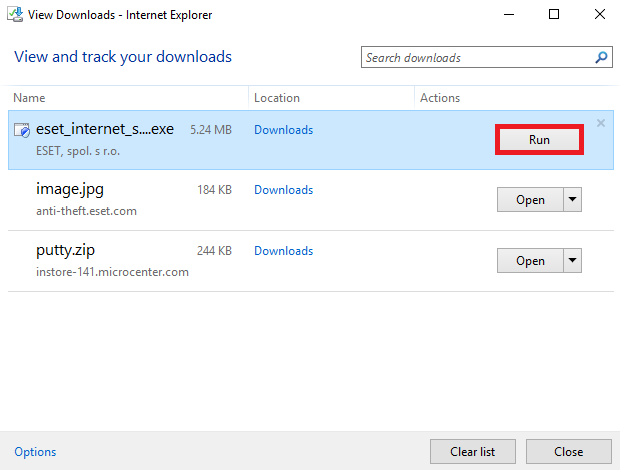Minimize the View Downloads window
This screenshot has width=620, height=470.
[509, 15]
